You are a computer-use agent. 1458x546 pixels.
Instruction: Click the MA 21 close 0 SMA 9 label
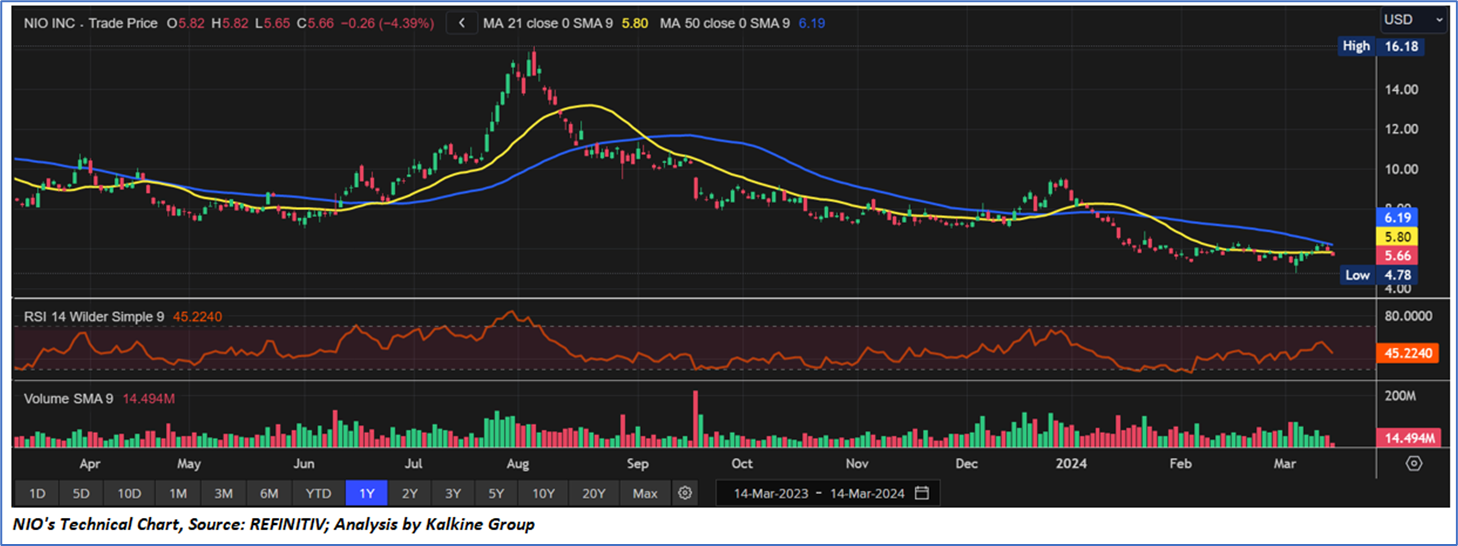click(548, 22)
